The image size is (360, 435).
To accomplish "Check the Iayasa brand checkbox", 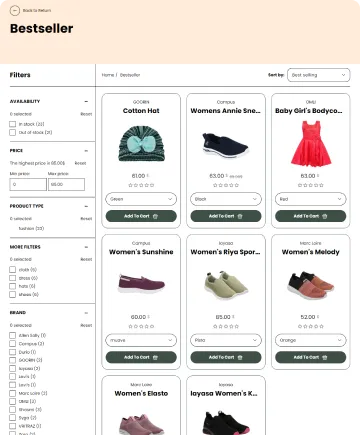I will [13, 368].
